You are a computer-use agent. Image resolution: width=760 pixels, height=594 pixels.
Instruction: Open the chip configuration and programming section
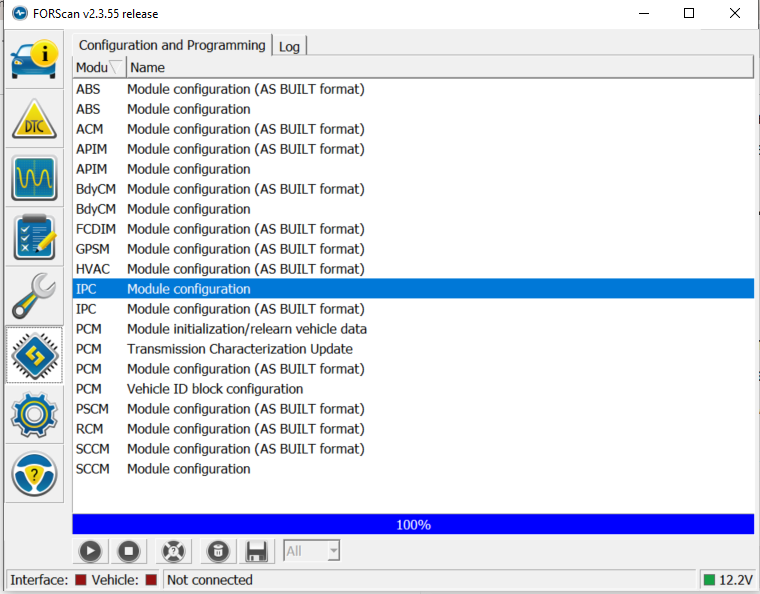(34, 355)
